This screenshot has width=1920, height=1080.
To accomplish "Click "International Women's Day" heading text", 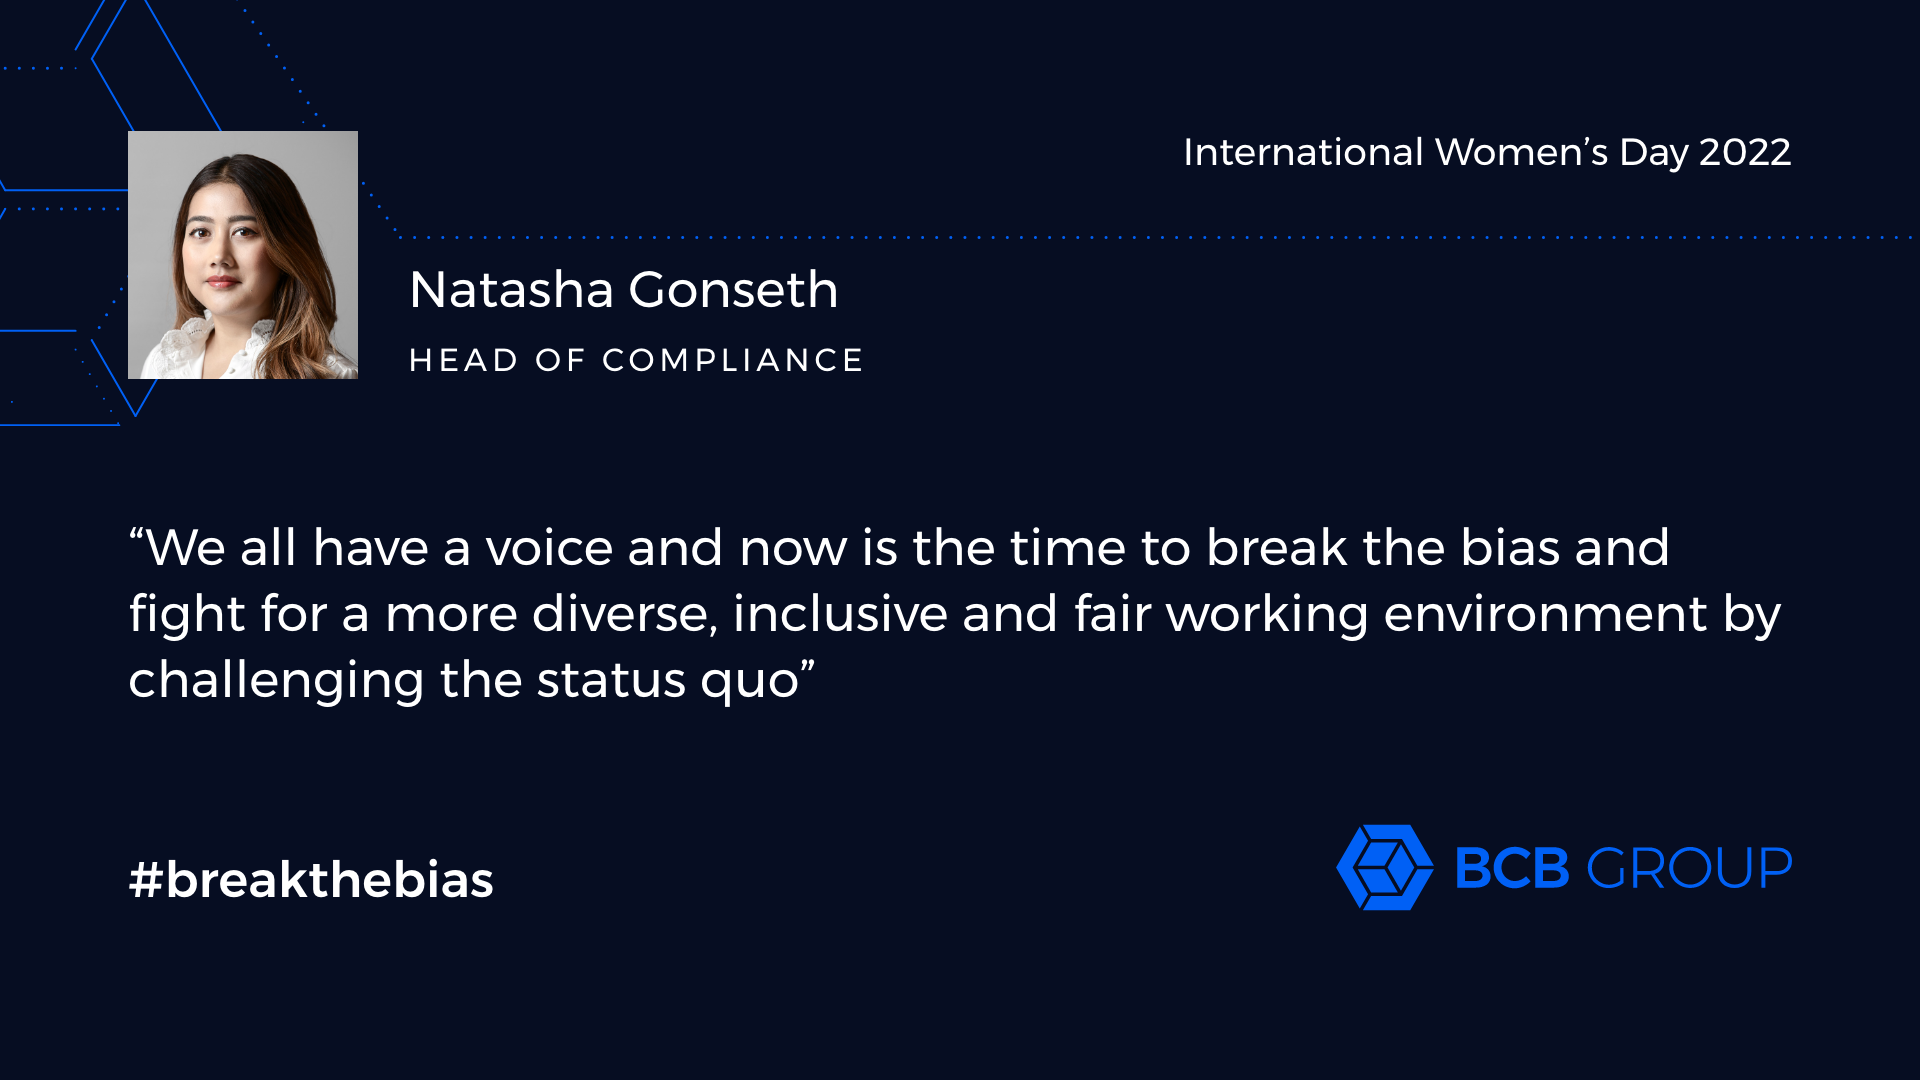I will point(1436,152).
